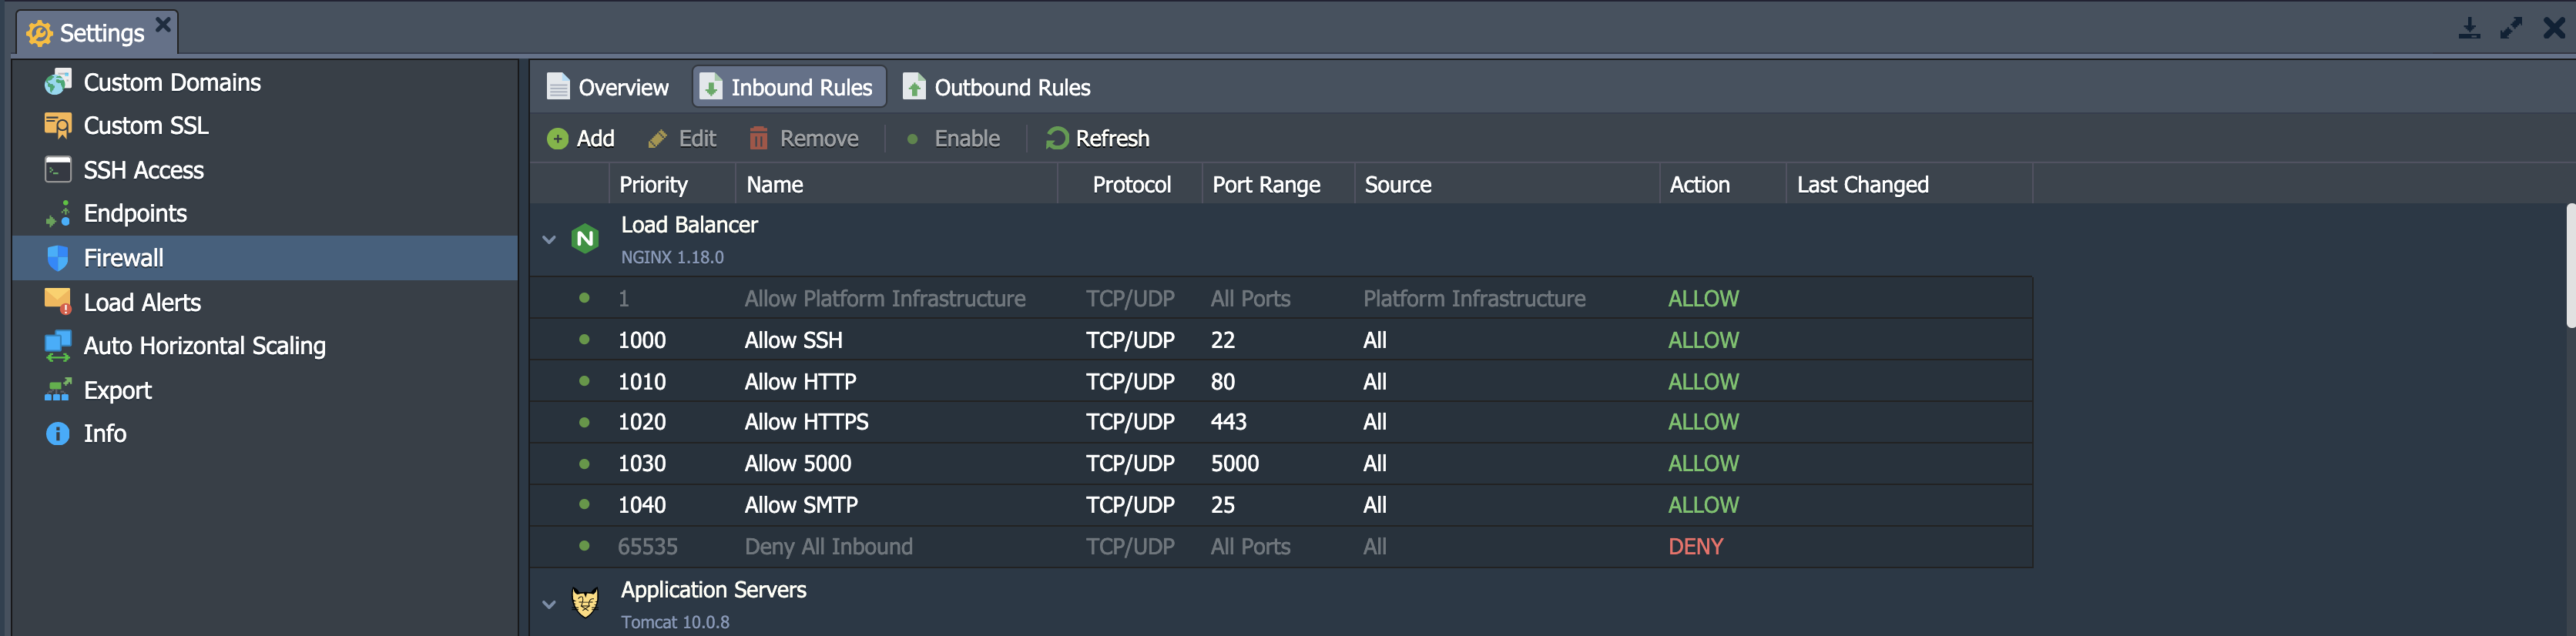Click the Info circle icon
The height and width of the screenshot is (636, 2576).
[58, 434]
